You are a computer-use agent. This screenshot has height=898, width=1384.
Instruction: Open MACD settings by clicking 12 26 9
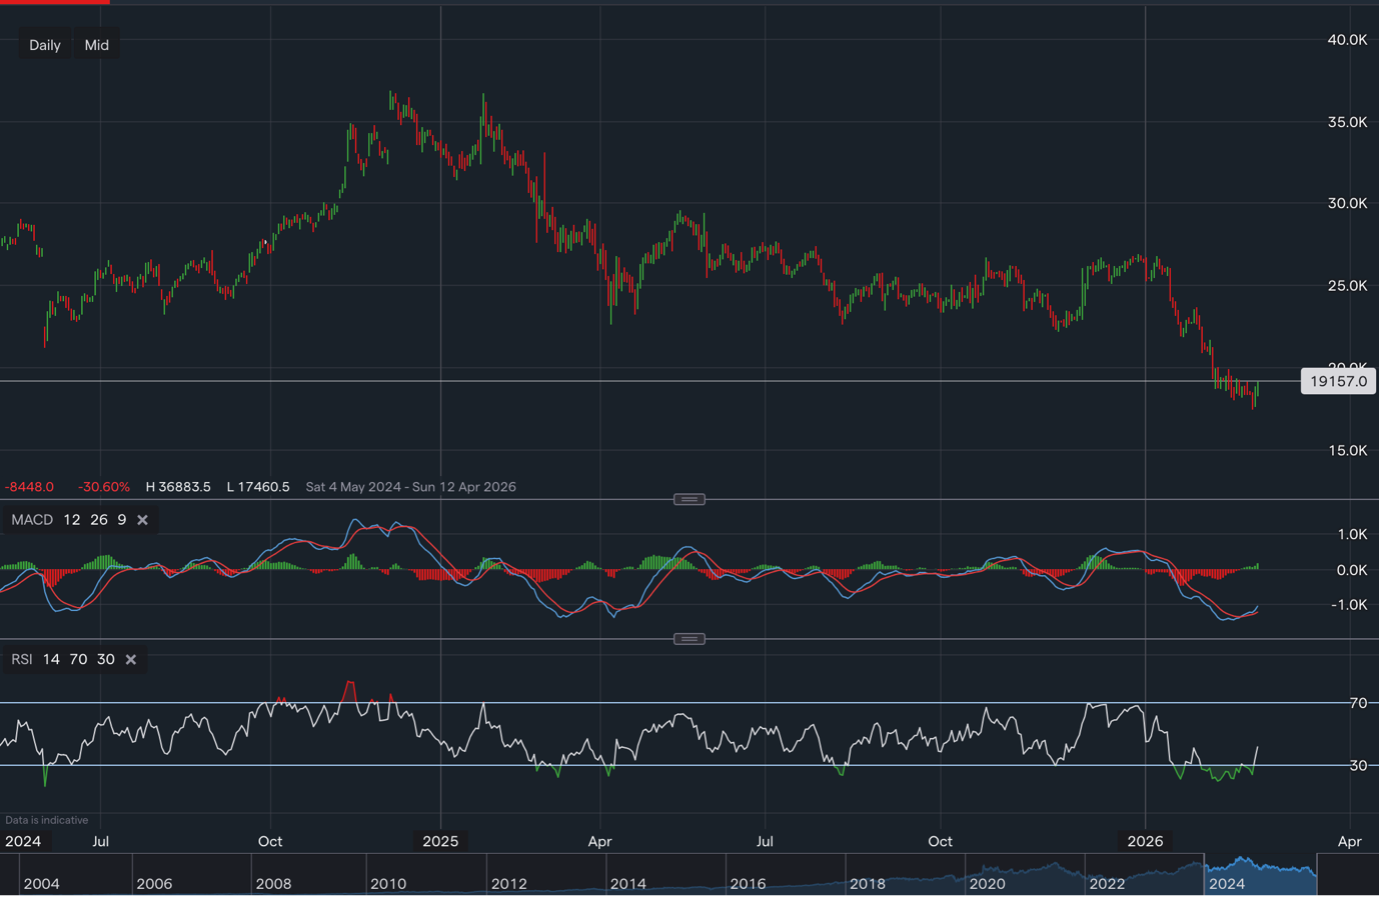pyautogui.click(x=95, y=519)
